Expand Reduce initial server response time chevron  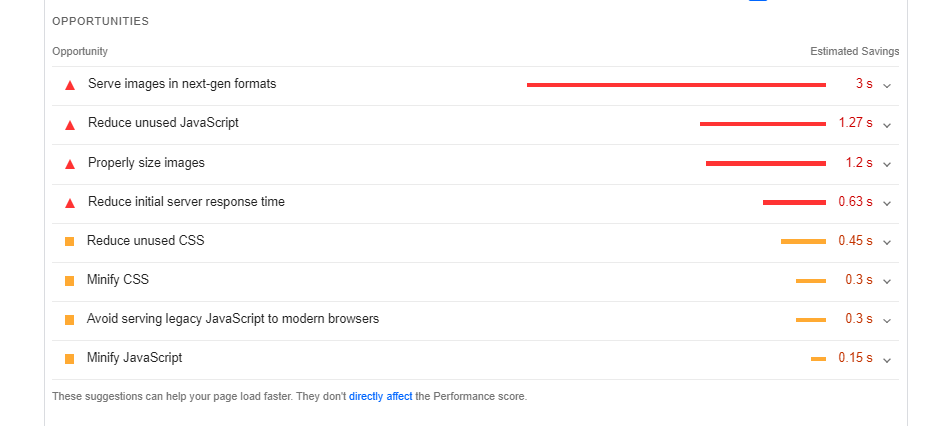(x=887, y=202)
